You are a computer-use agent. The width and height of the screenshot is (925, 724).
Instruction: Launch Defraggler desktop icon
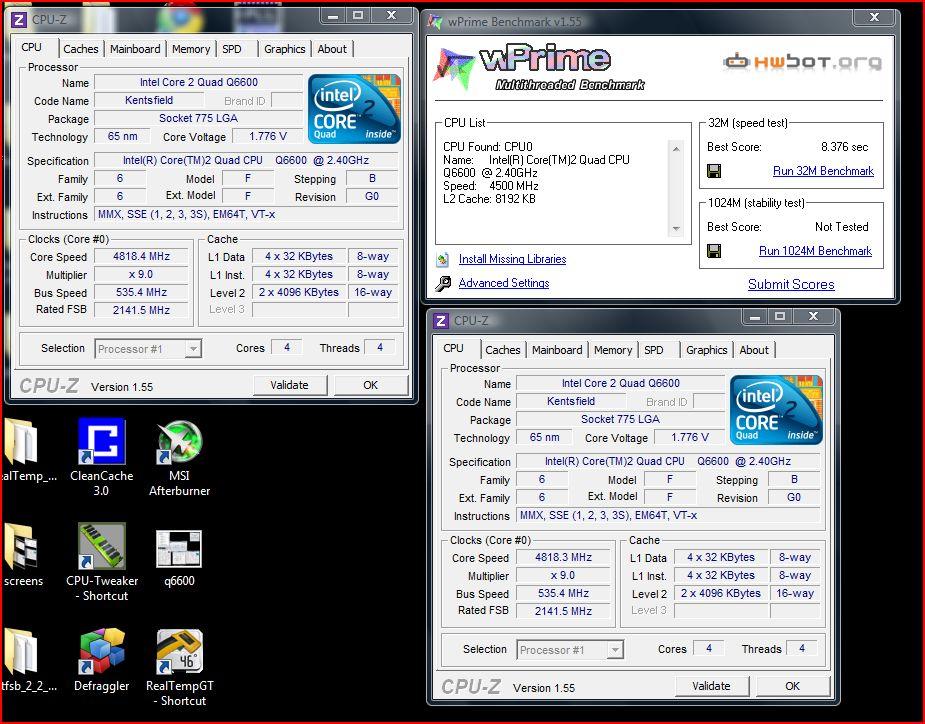click(x=101, y=651)
